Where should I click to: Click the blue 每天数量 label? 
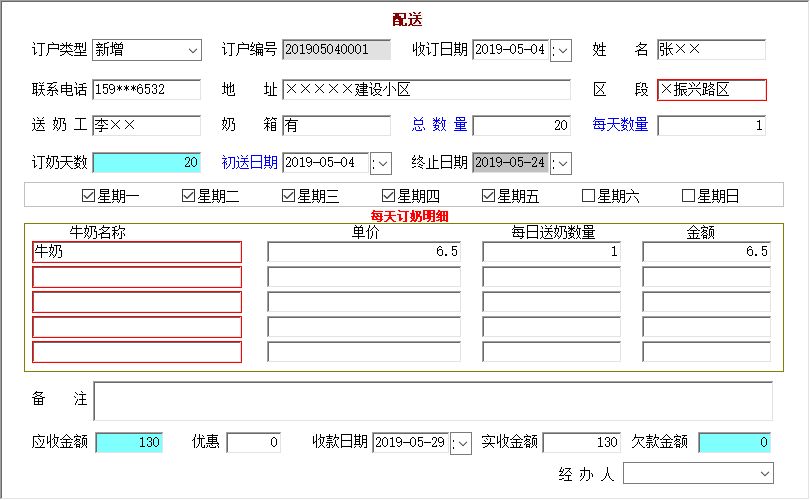[x=620, y=124]
